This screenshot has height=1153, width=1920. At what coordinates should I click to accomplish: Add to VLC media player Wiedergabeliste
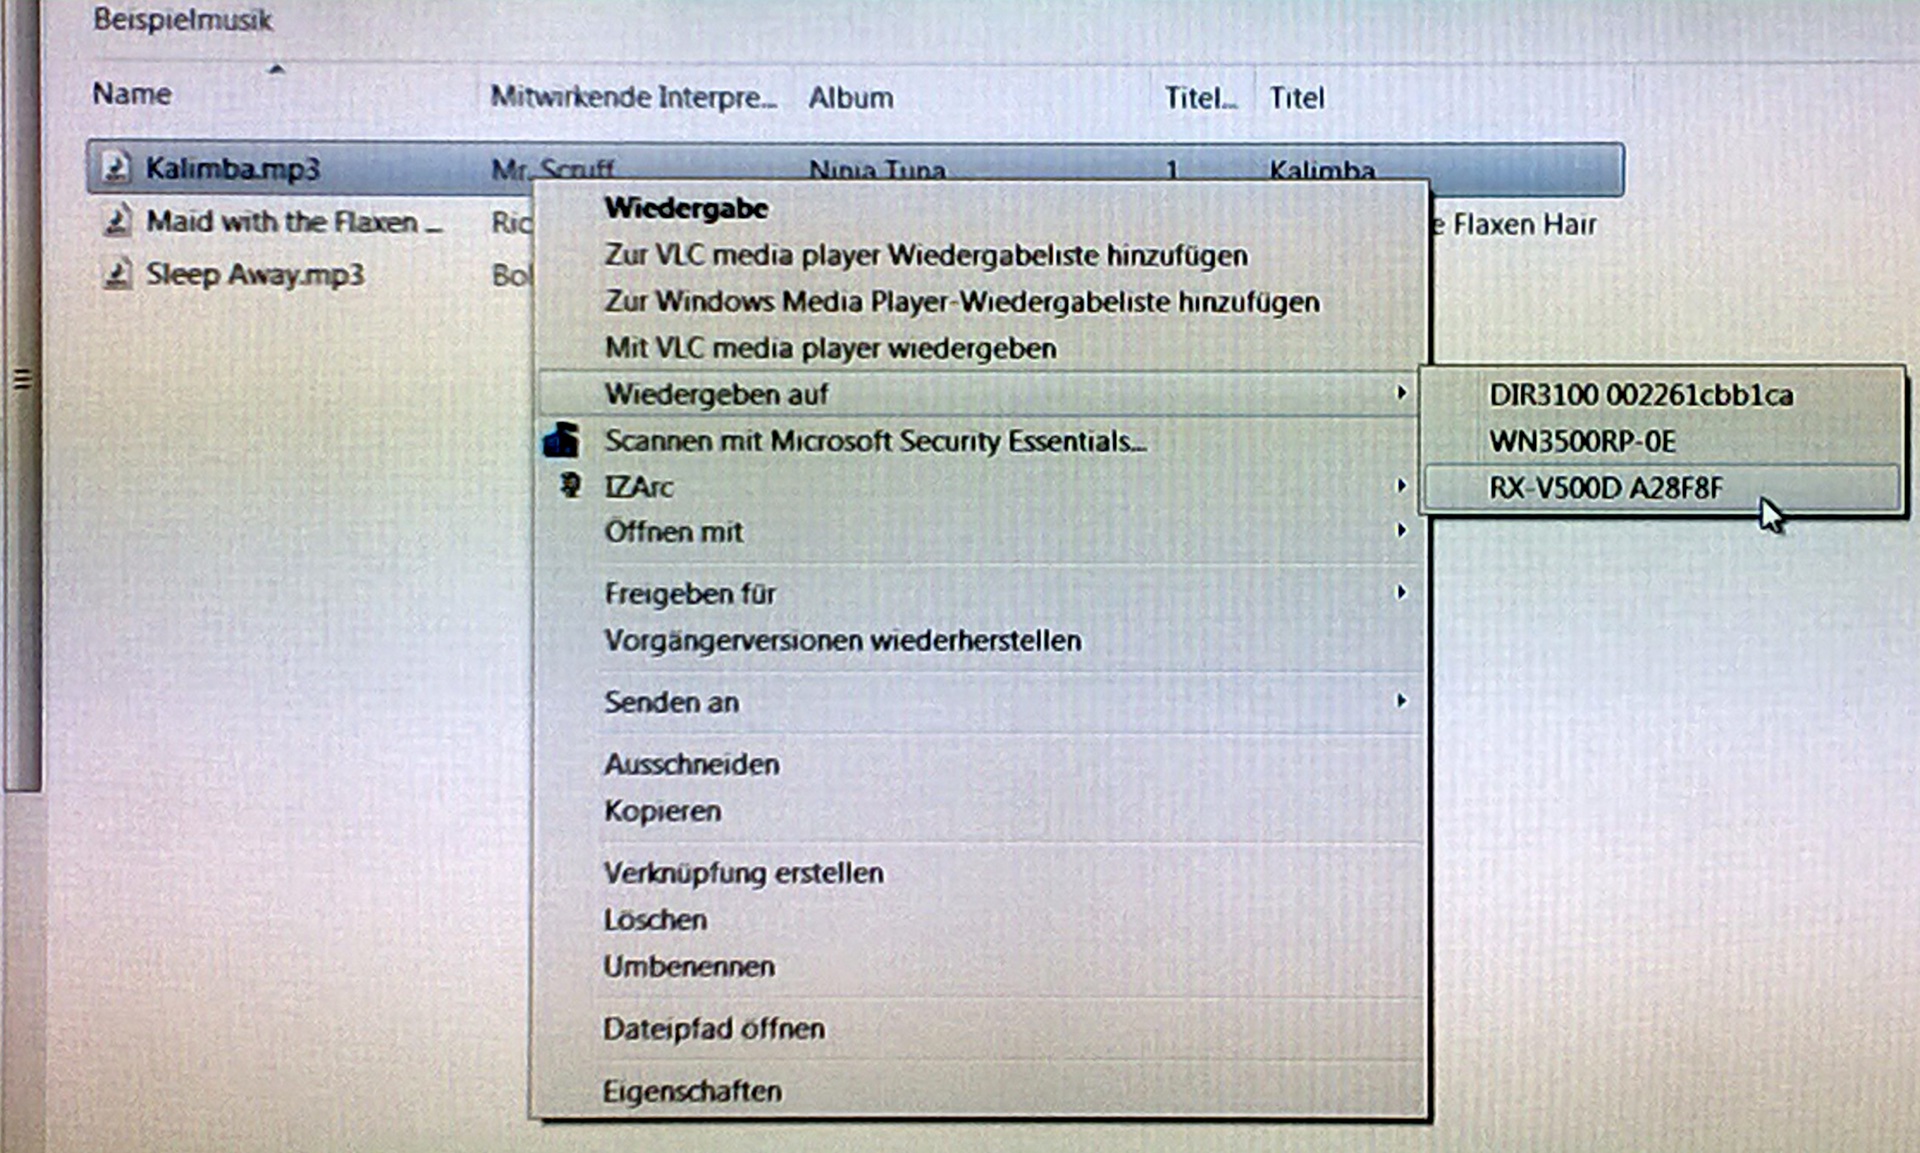926,255
